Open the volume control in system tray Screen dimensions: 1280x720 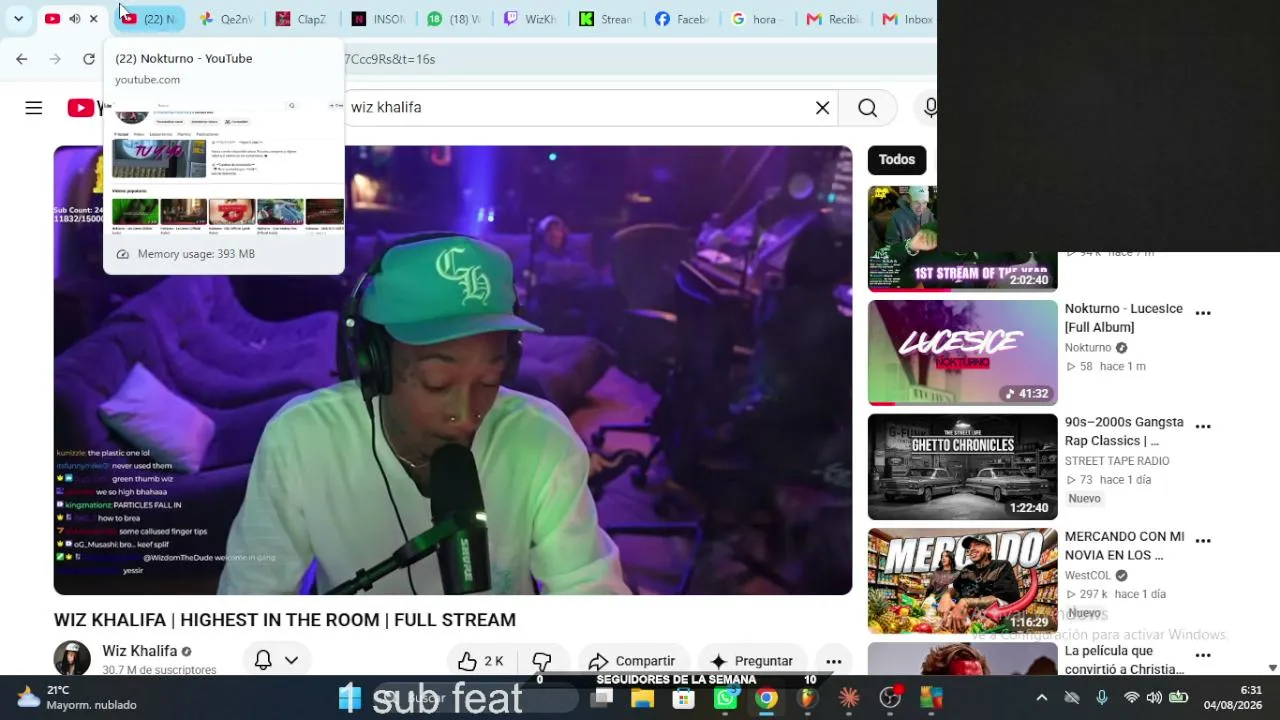1154,698
